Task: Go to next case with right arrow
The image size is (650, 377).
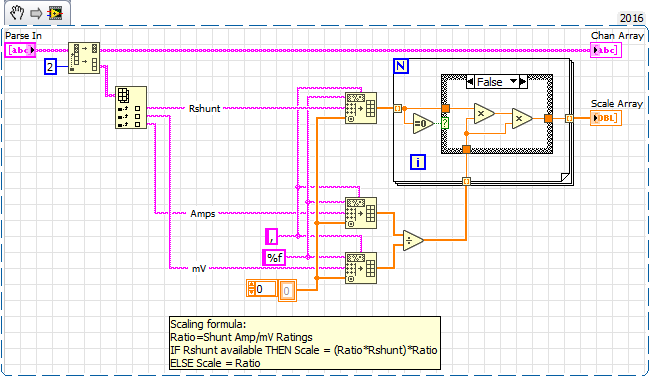Action: click(x=523, y=82)
